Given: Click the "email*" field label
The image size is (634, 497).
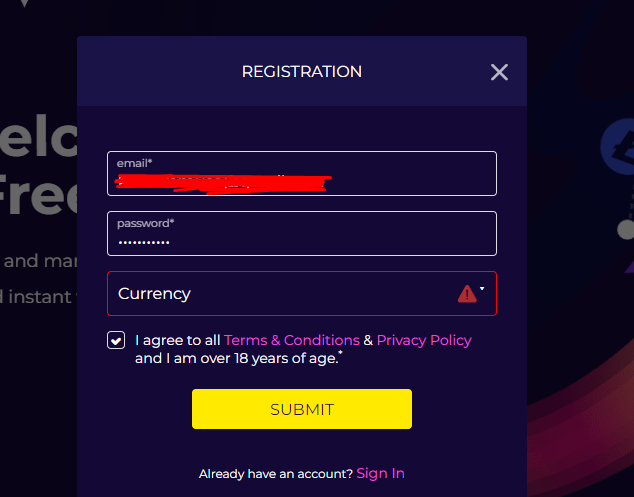Looking at the screenshot, I should coord(134,163).
